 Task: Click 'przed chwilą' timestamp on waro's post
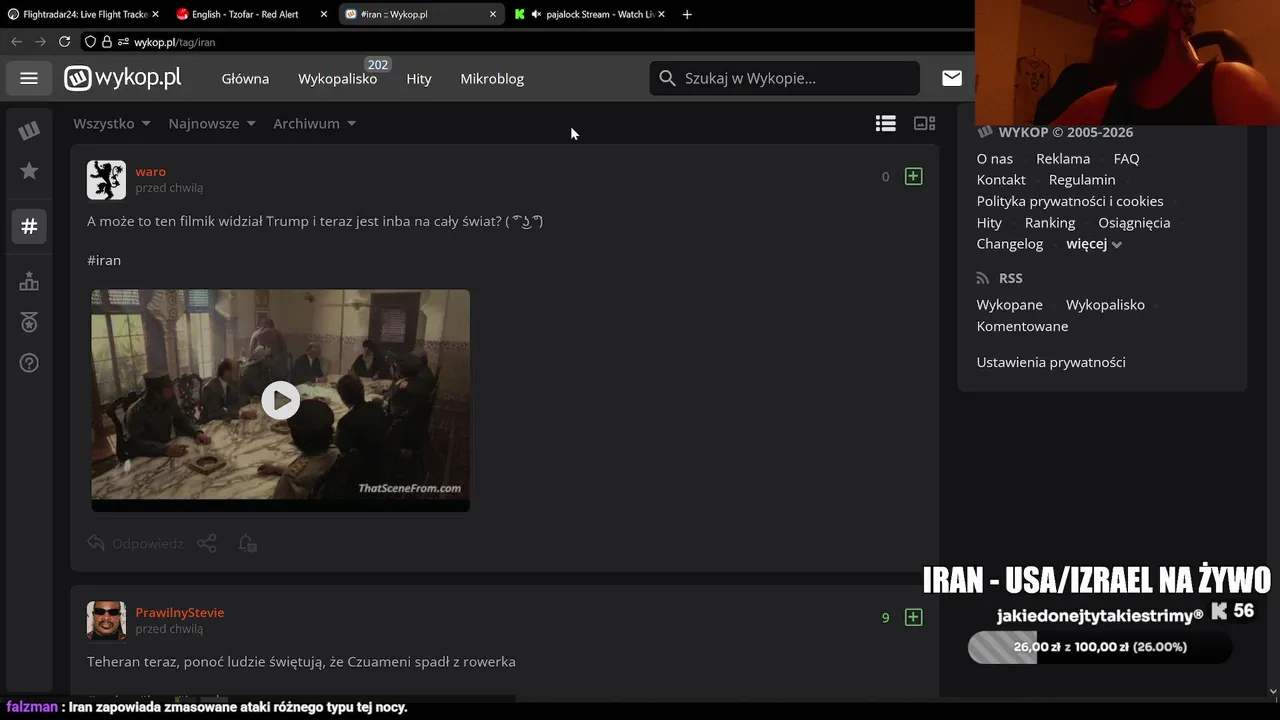[169, 188]
